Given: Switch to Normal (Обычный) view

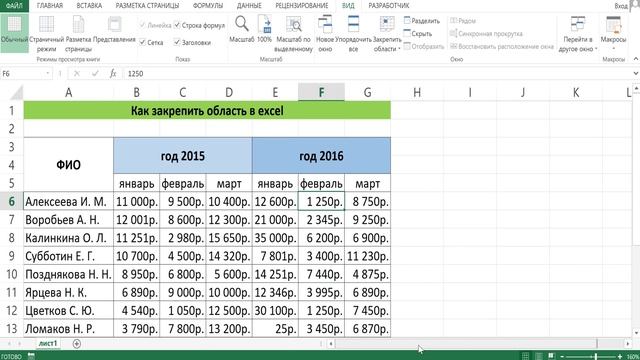Looking at the screenshot, I should pos(14,33).
